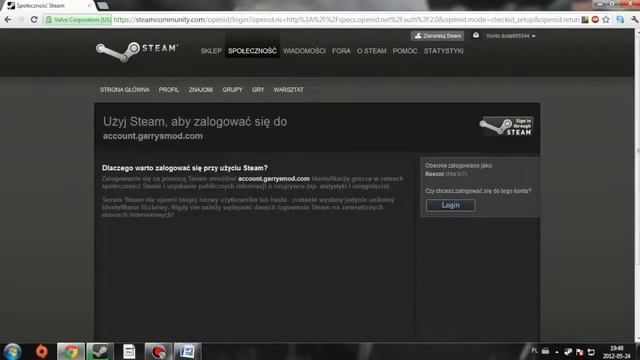Click the Steam tray icon
Screen dimensions: 640x360
point(568,351)
